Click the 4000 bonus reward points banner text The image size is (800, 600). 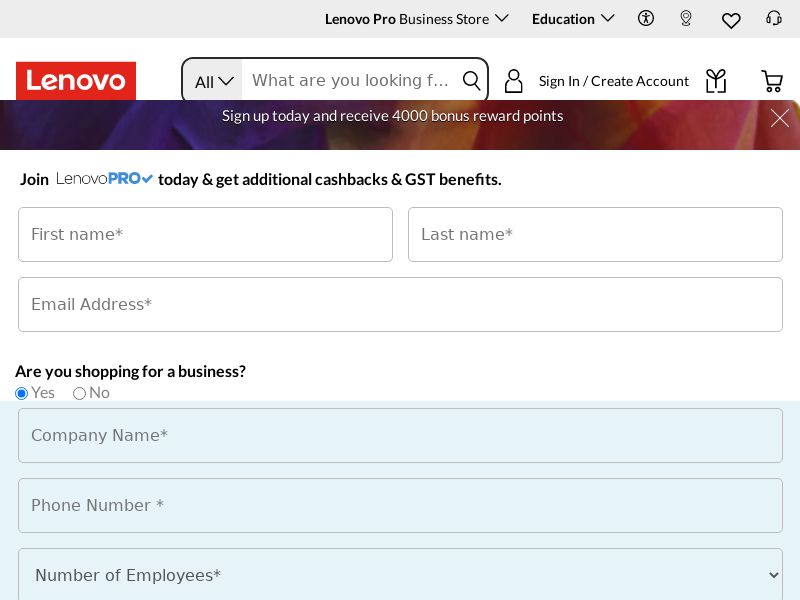[392, 116]
